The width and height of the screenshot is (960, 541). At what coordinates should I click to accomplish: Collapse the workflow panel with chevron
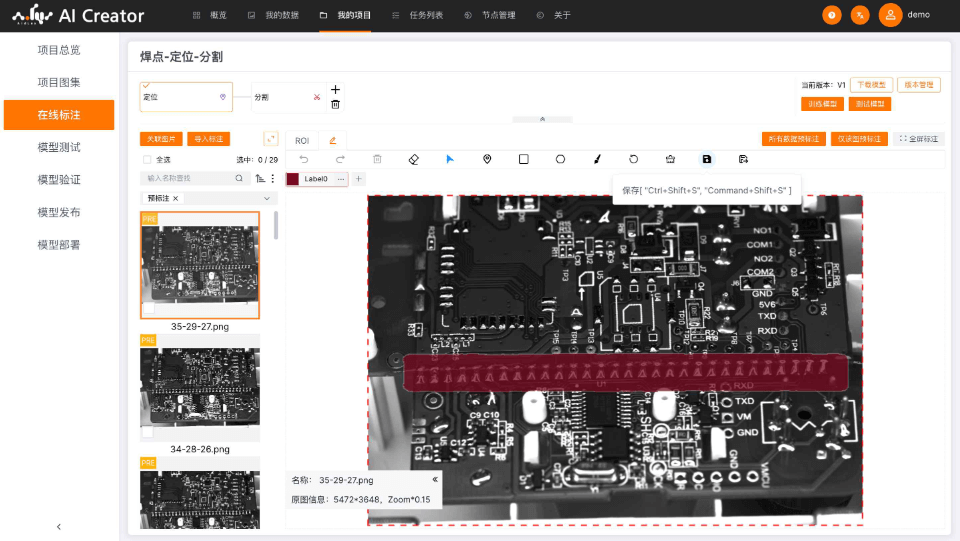[542, 119]
